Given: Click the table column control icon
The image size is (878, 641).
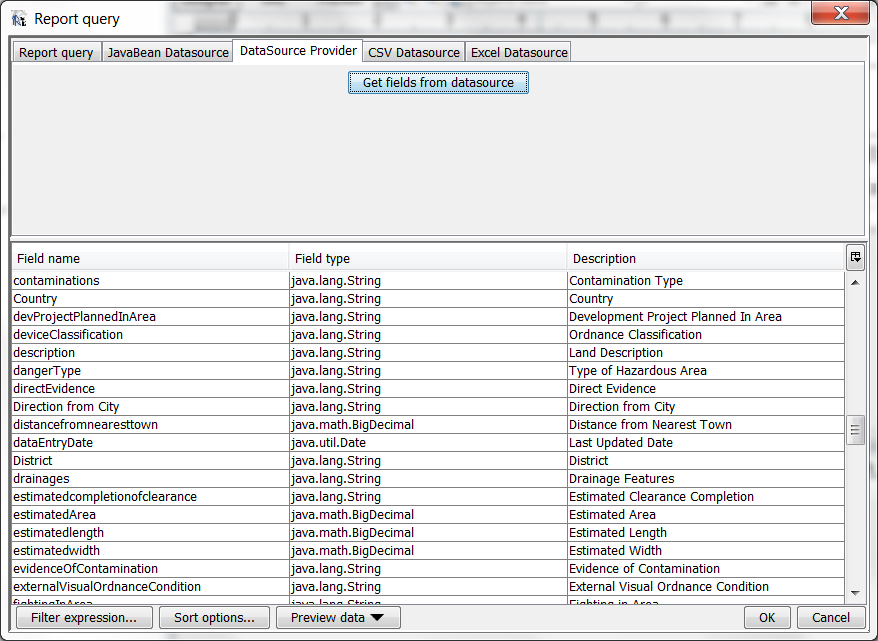Looking at the screenshot, I should click(855, 257).
